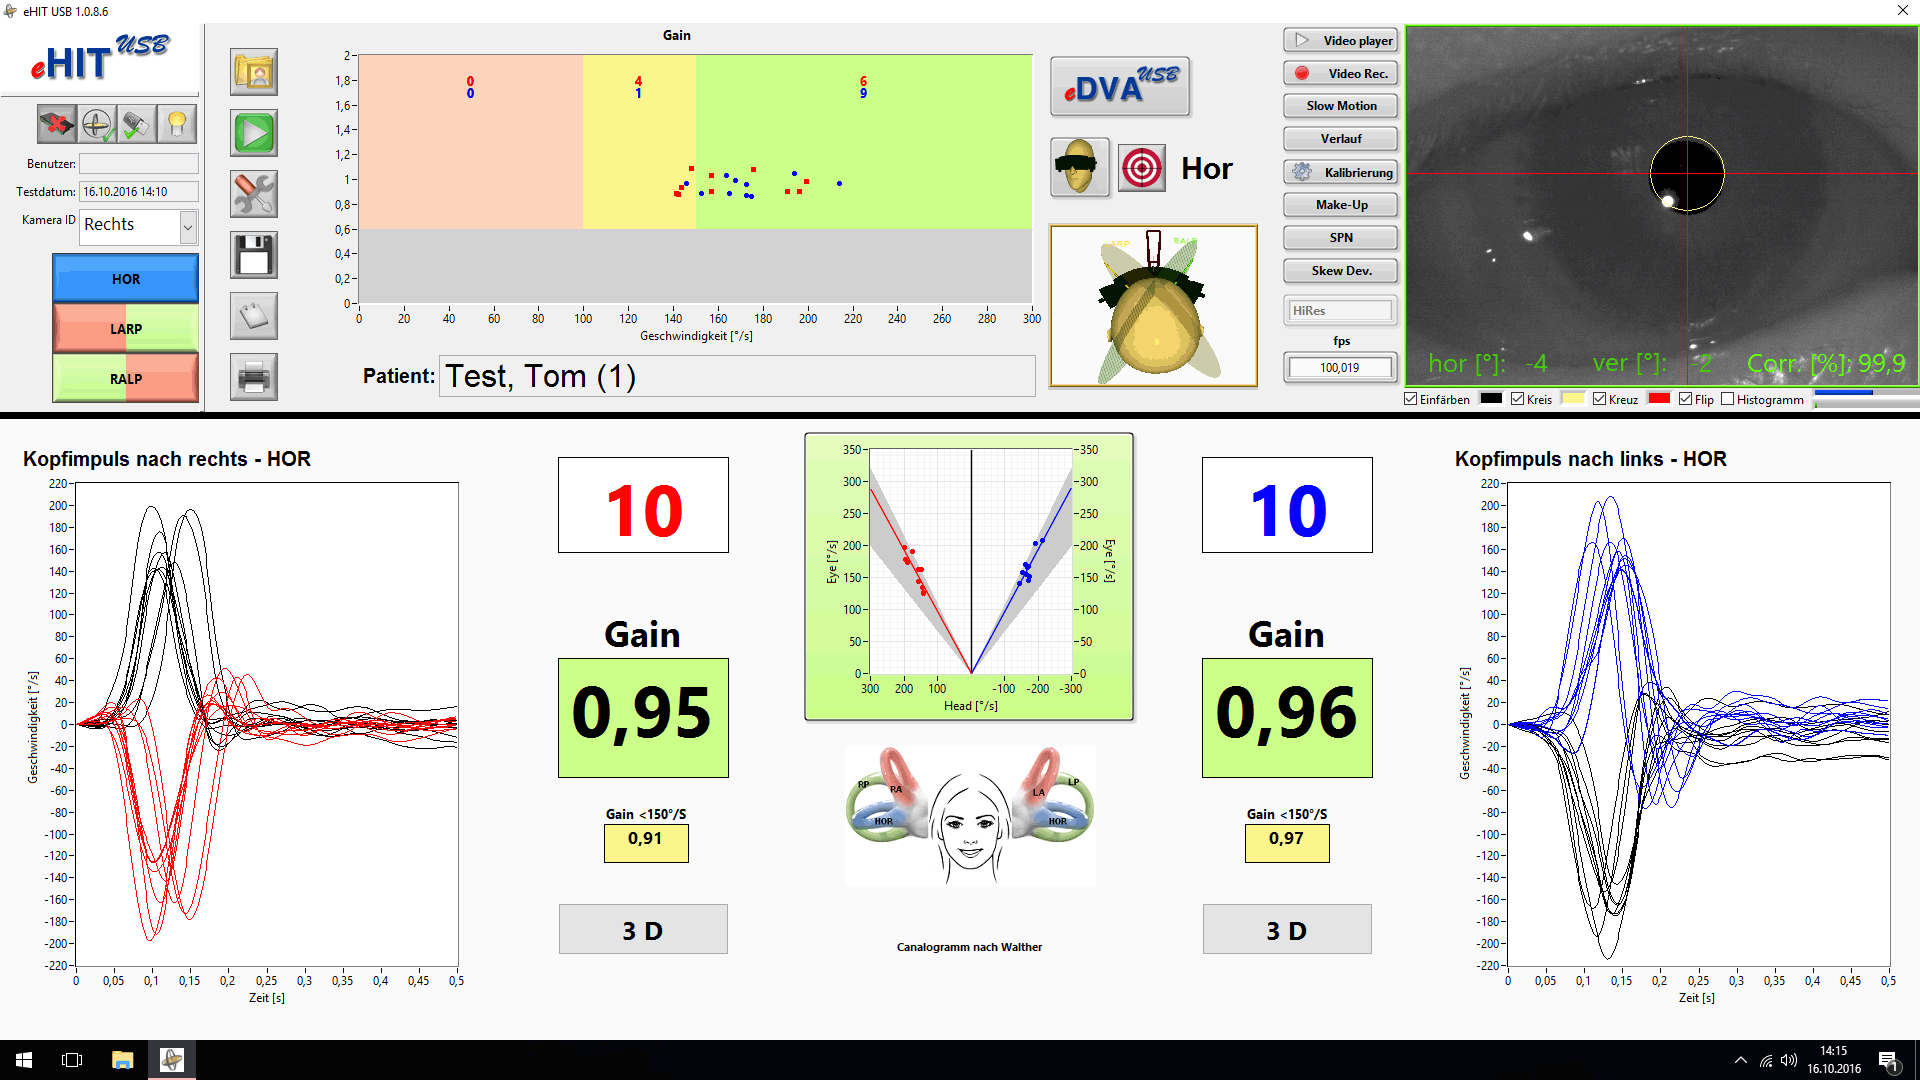
Task: Print report with printer icon
Action: (254, 377)
